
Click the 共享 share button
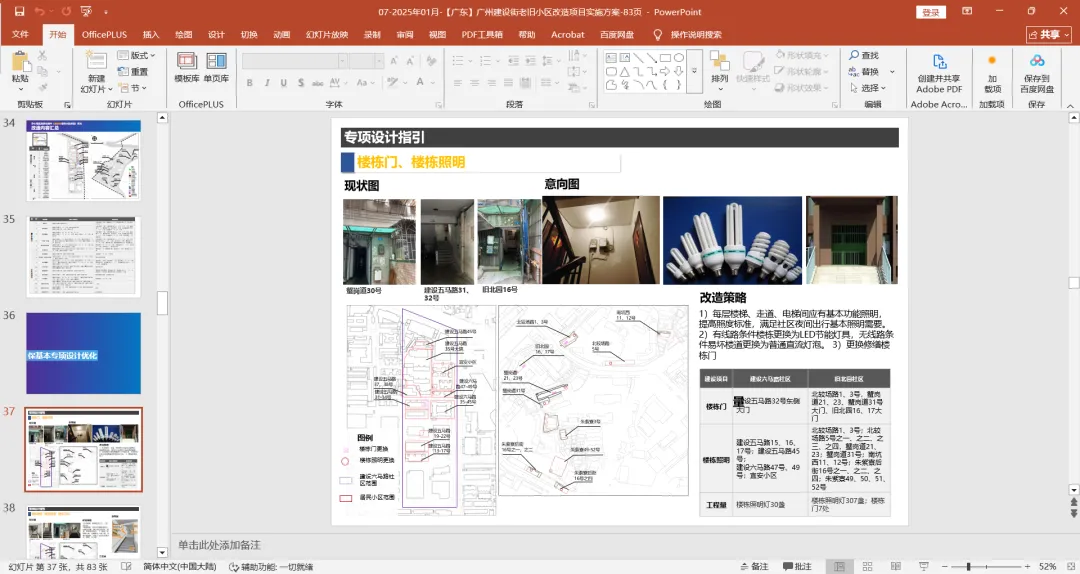tap(1047, 34)
